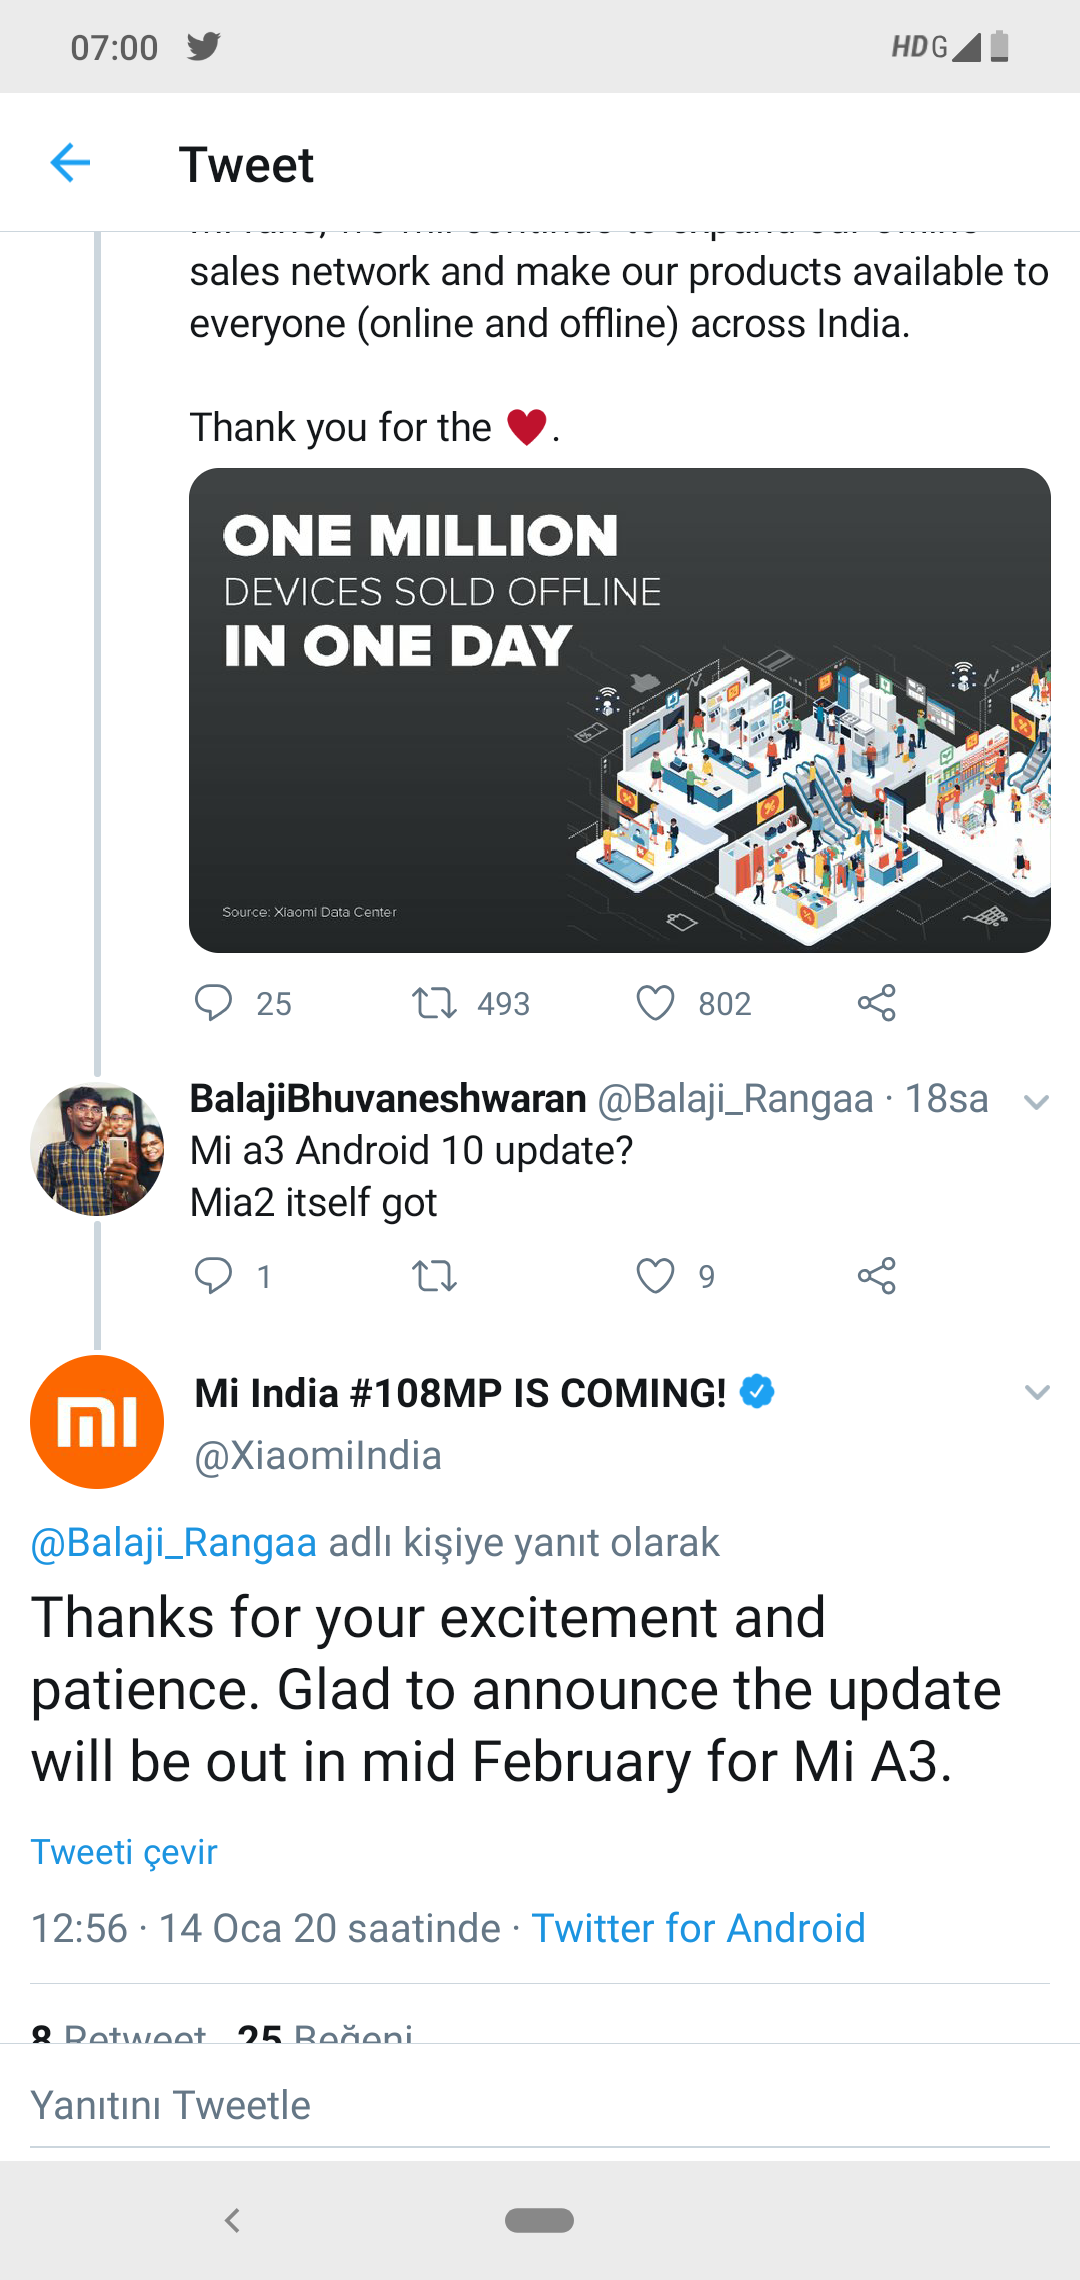Tap the home pill in navigation bar
The image size is (1080, 2280).
(539, 2220)
